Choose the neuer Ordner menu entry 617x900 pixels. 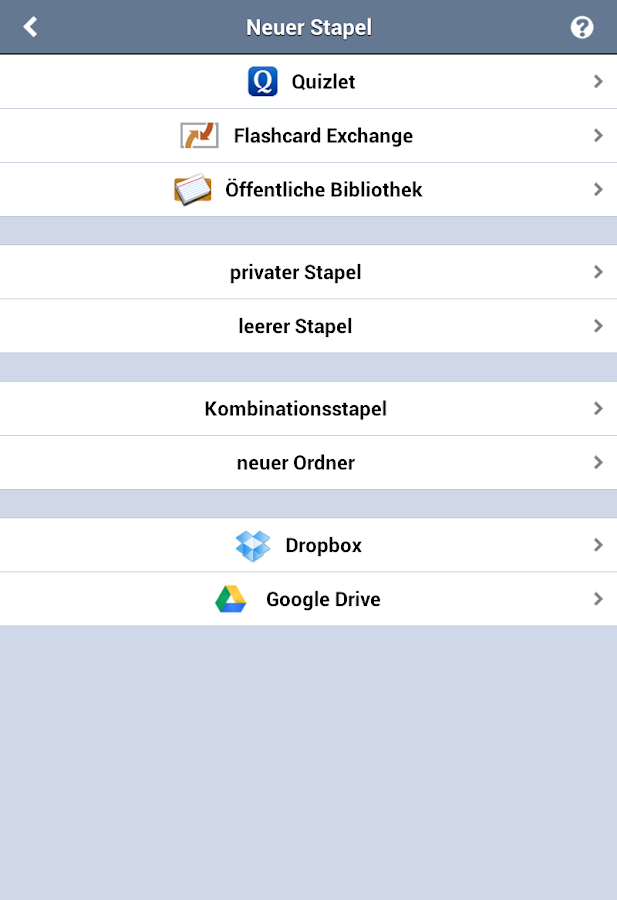coord(295,463)
